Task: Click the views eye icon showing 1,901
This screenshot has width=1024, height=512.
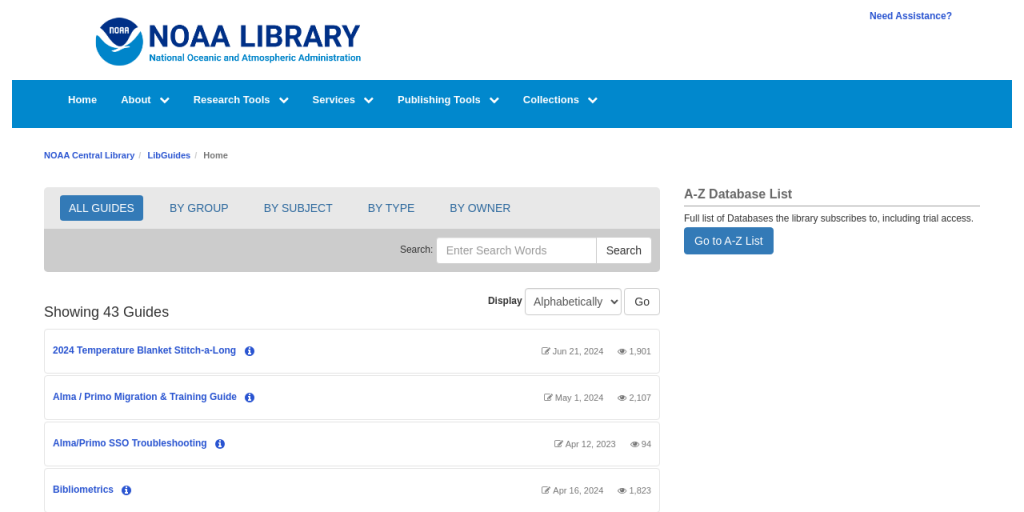Action: pos(622,351)
